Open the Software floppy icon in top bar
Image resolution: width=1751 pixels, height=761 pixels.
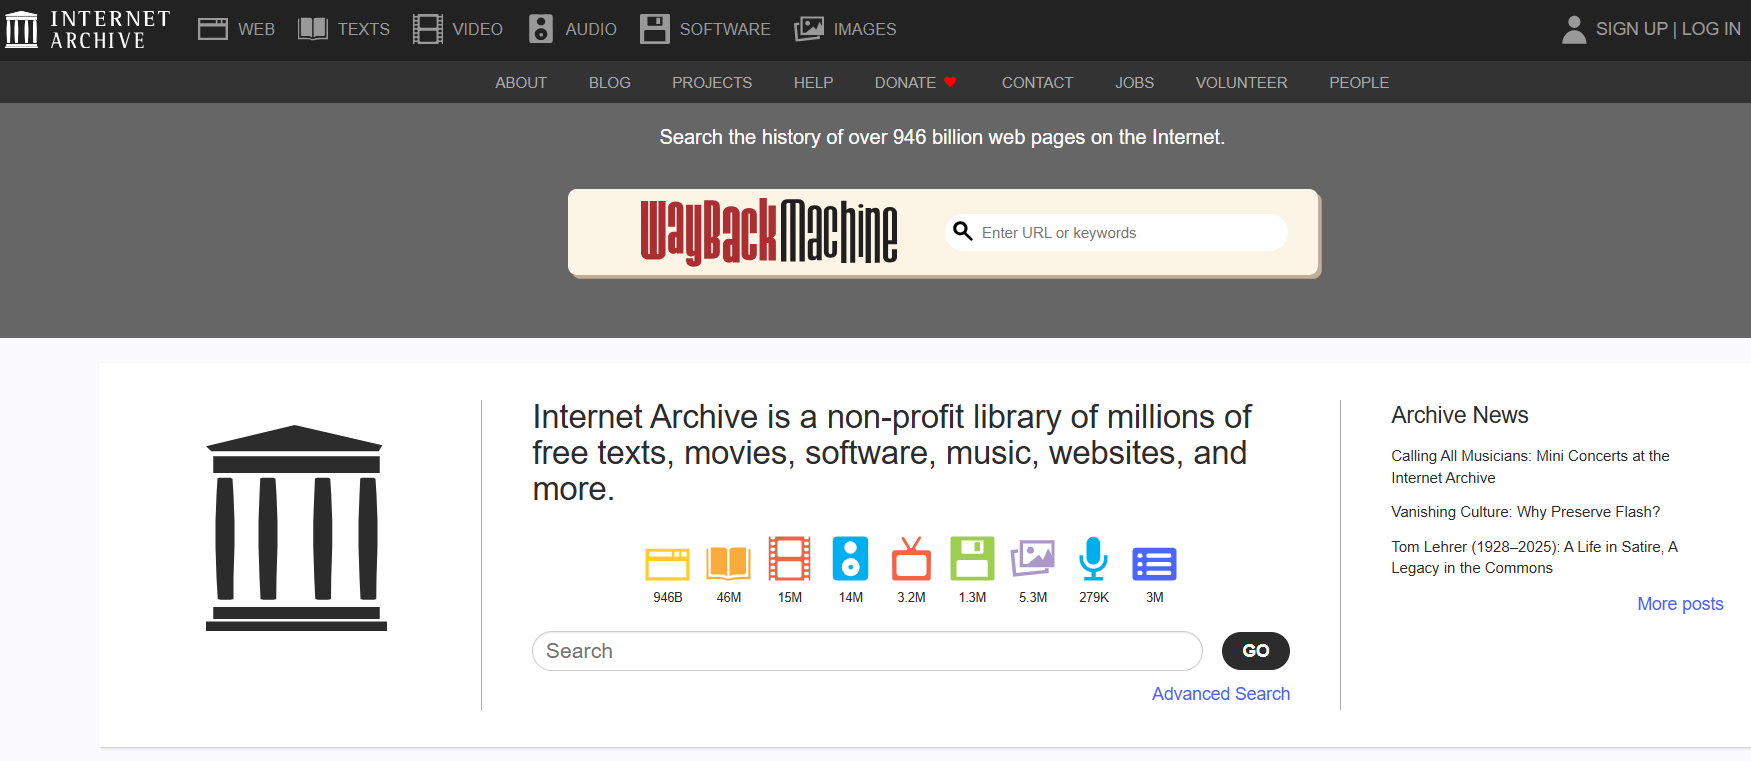(655, 29)
